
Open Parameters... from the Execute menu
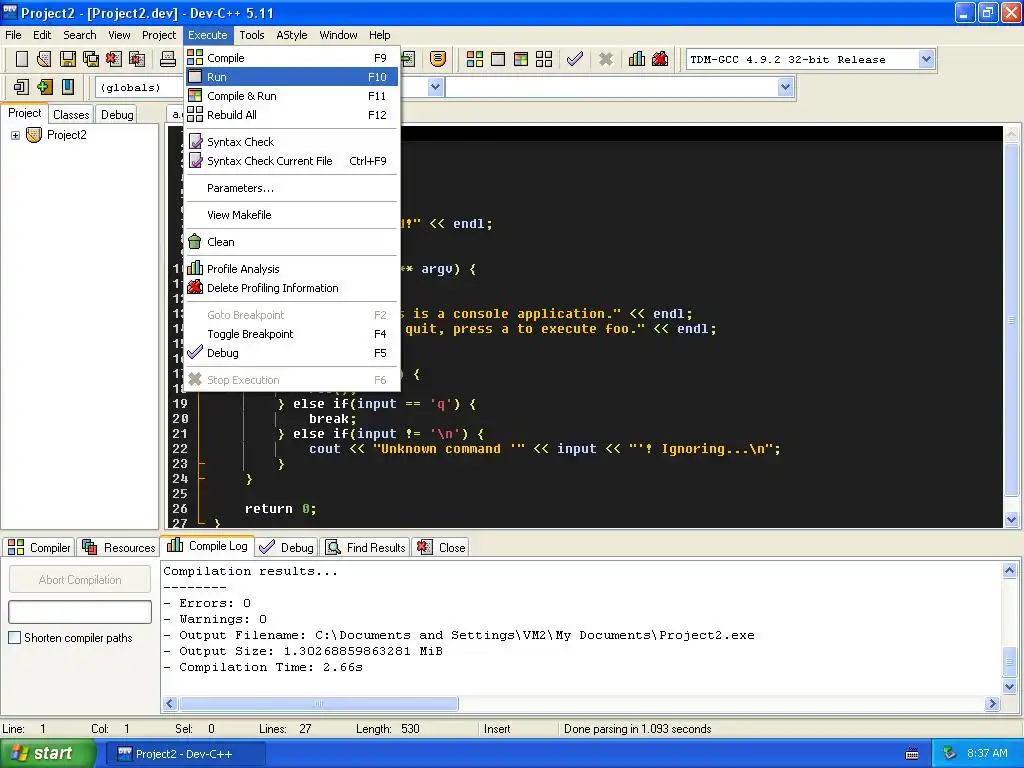[x=292, y=188]
